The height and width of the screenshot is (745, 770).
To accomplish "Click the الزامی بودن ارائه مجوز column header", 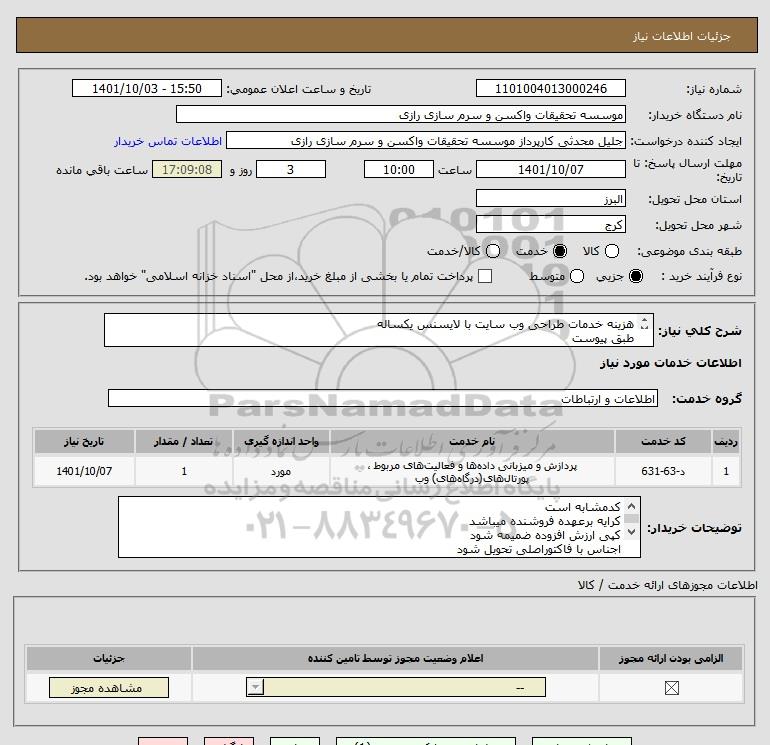I will click(671, 658).
